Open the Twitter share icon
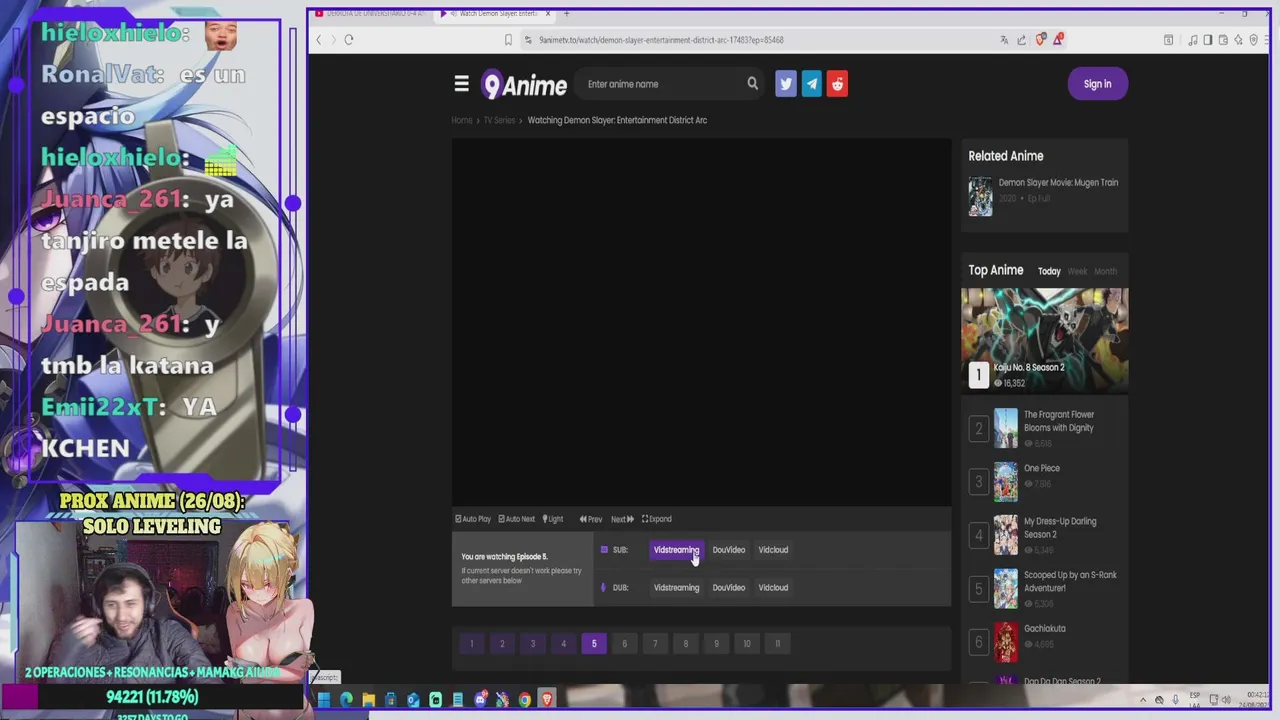This screenshot has width=1280, height=720. (786, 84)
